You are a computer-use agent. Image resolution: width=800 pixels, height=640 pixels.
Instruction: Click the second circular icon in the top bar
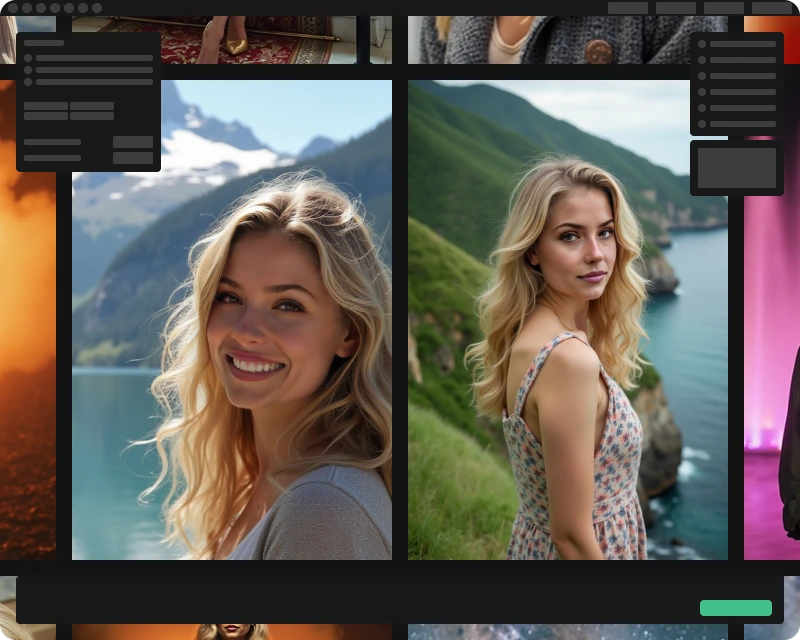click(27, 8)
